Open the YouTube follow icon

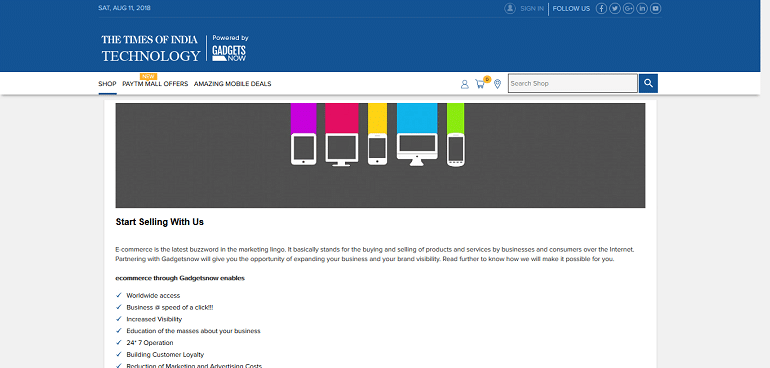(656, 8)
